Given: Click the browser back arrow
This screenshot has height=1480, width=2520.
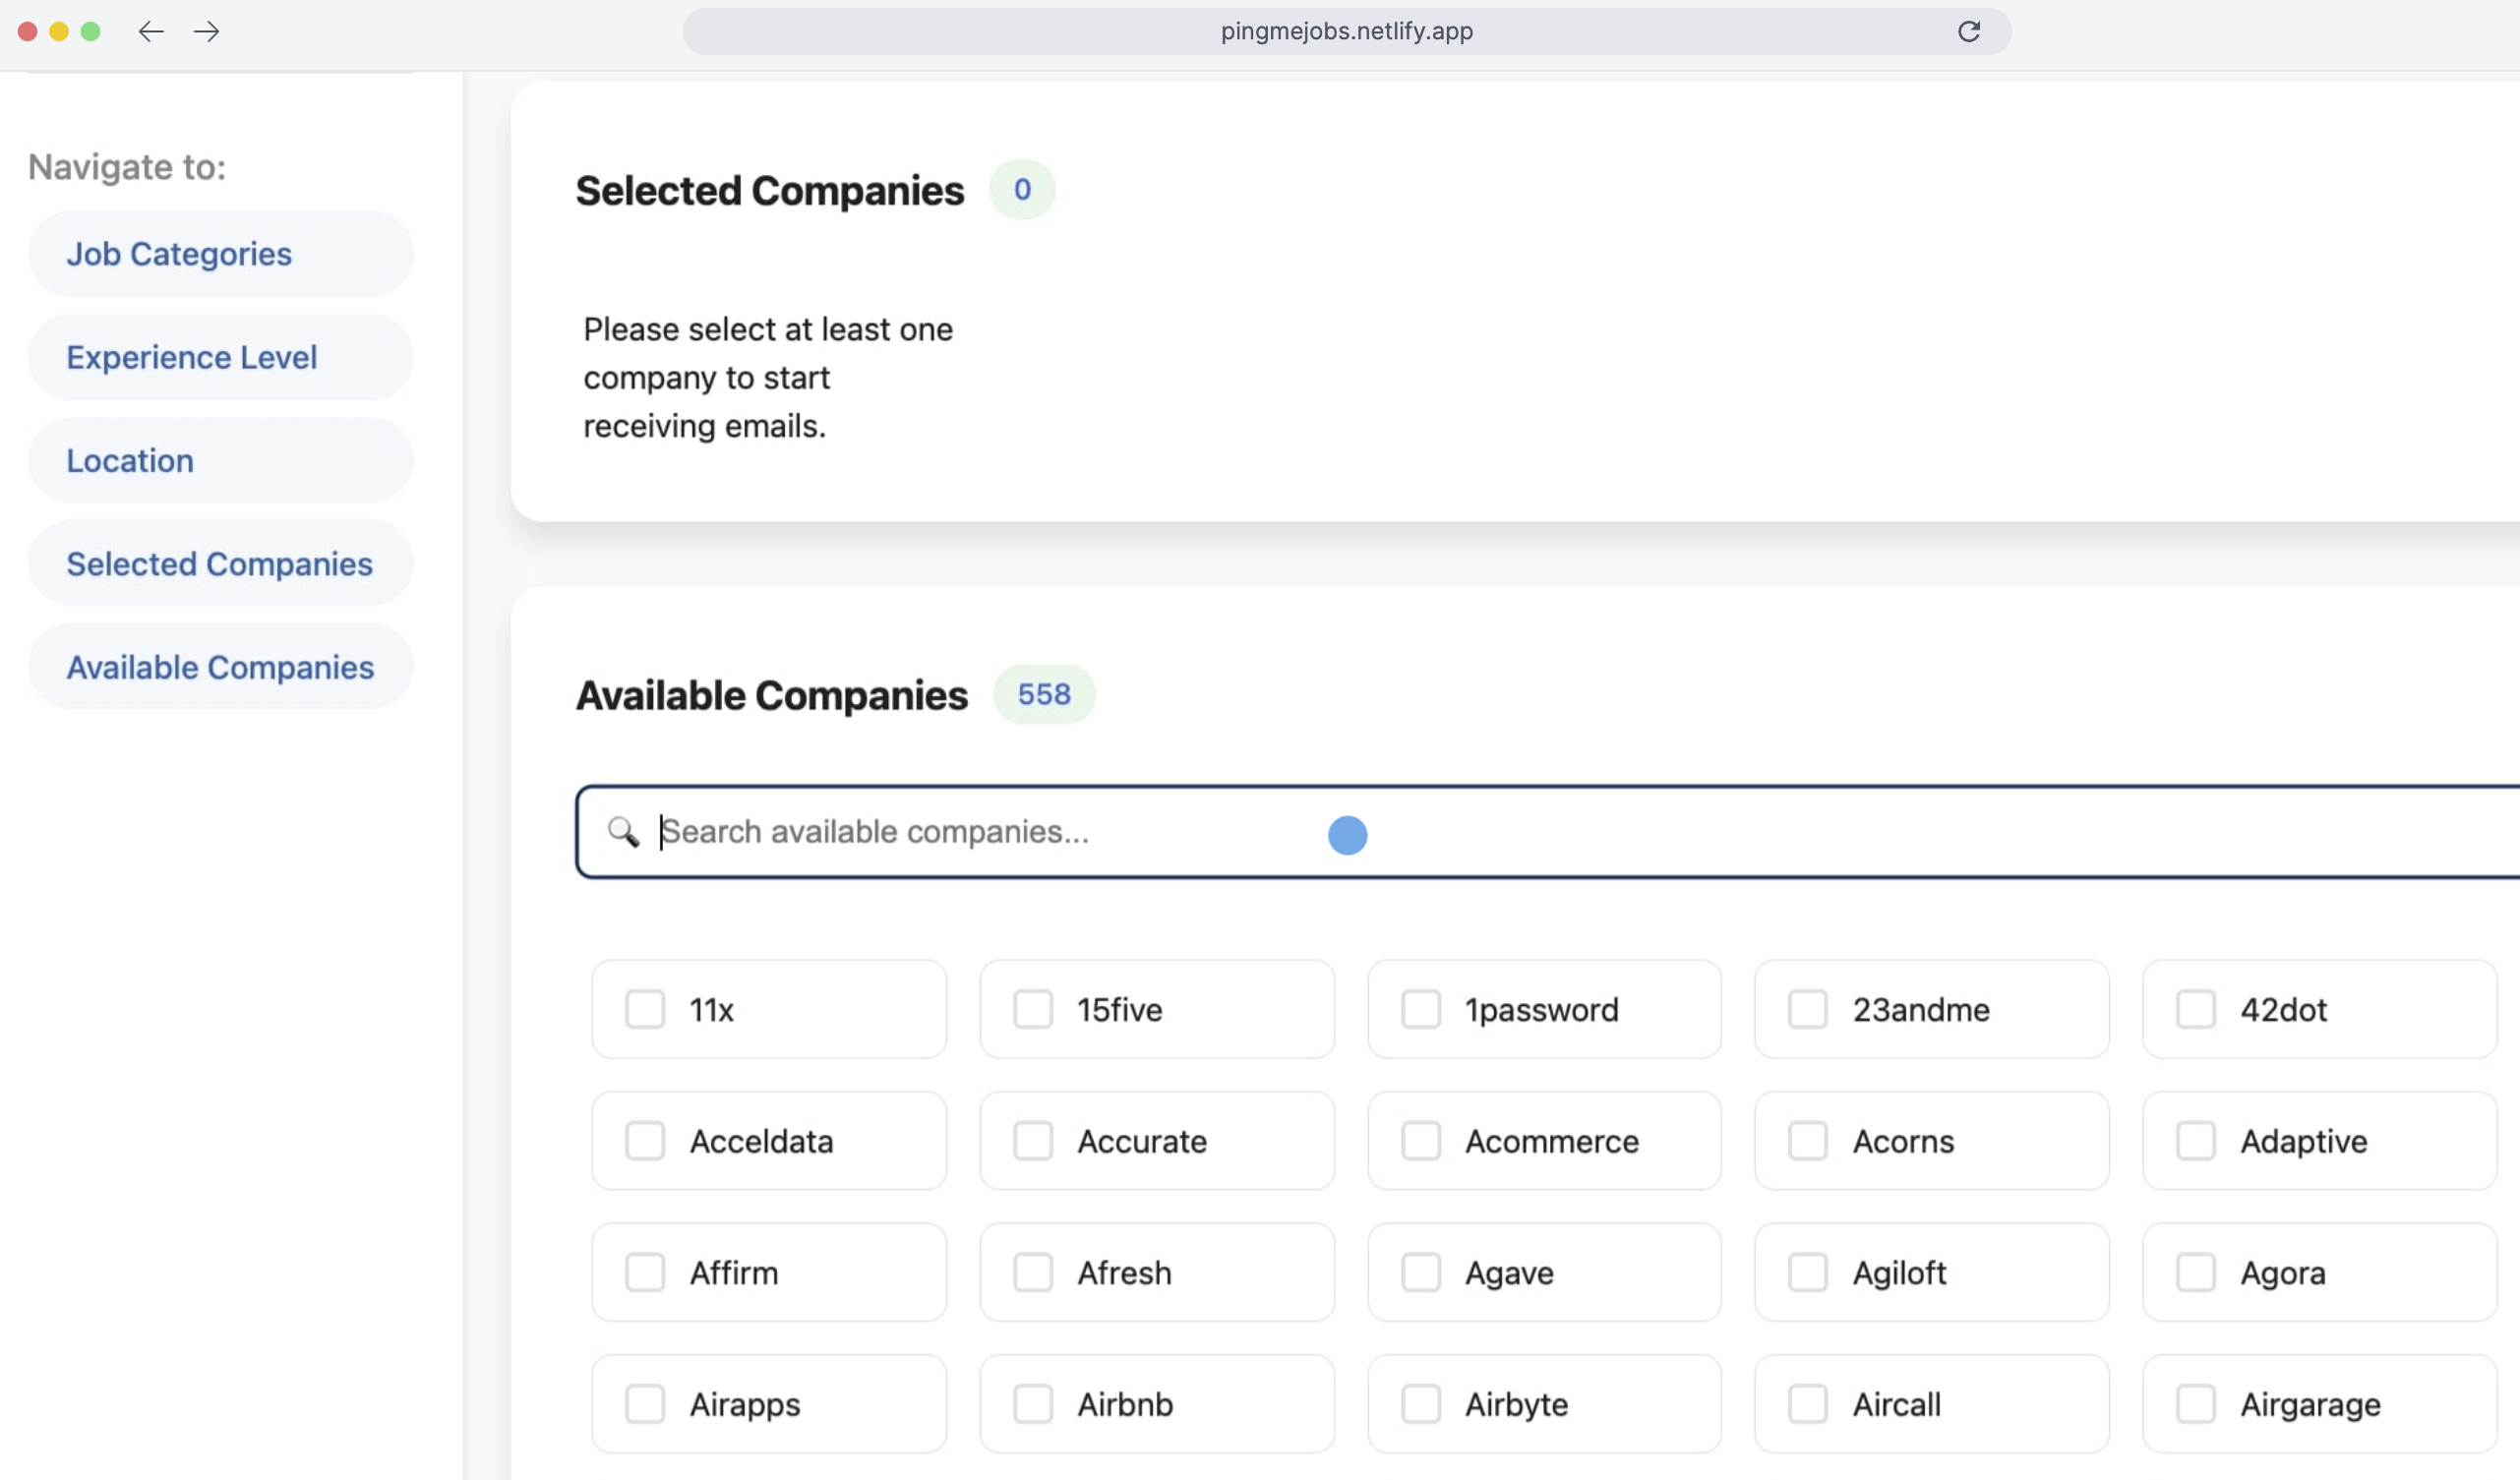Looking at the screenshot, I should tap(151, 32).
